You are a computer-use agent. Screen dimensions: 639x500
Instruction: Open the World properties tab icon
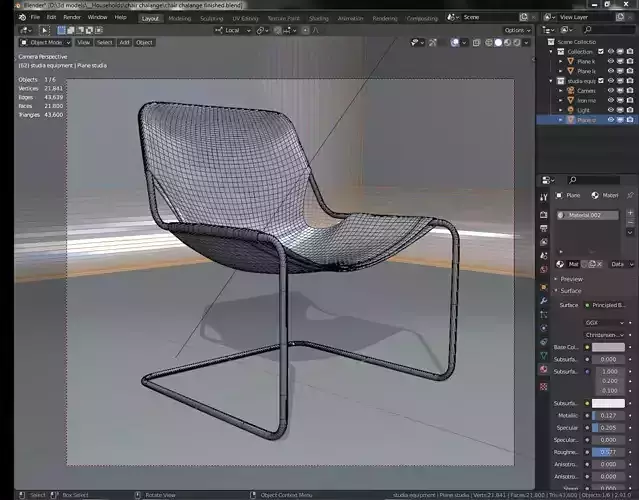click(x=544, y=269)
